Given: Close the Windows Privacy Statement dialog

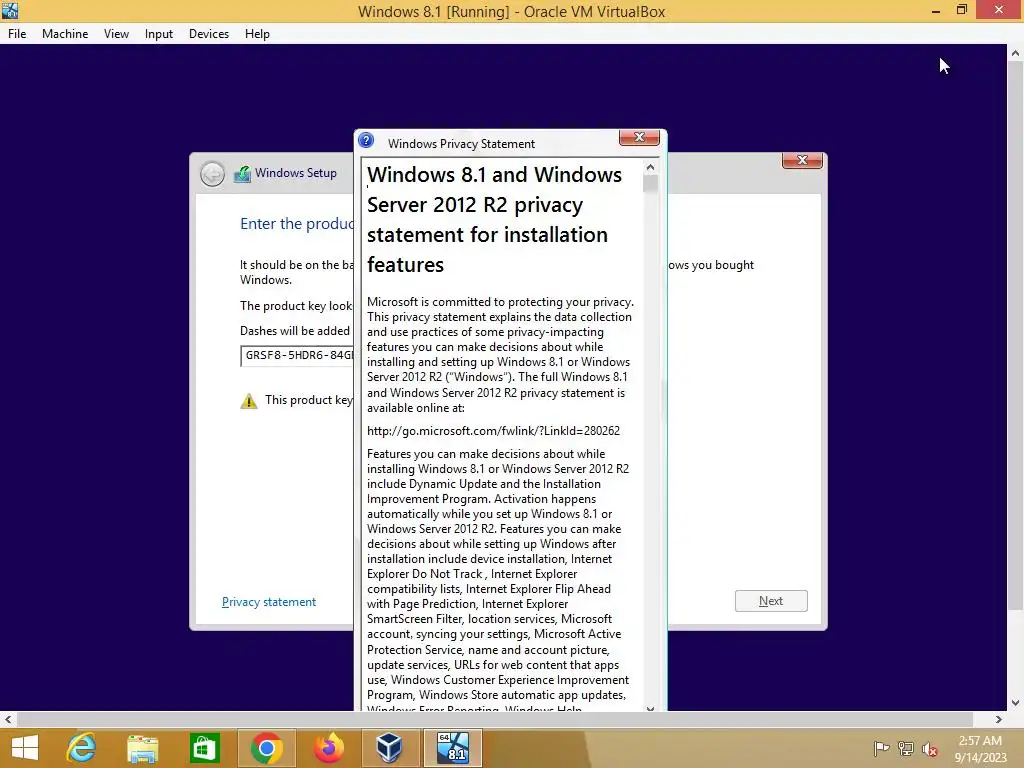Looking at the screenshot, I should coord(639,137).
